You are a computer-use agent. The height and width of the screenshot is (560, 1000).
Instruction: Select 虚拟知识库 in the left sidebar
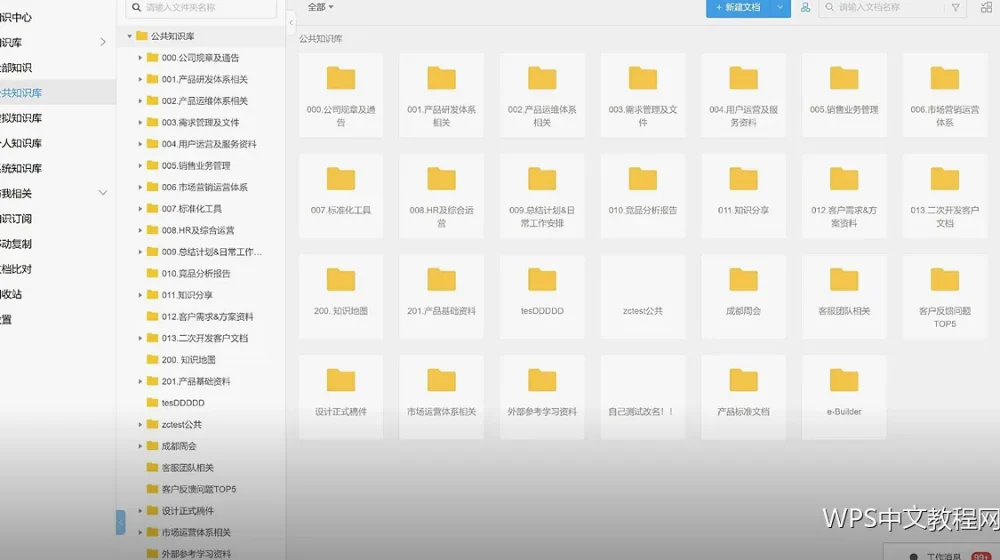coord(57,118)
